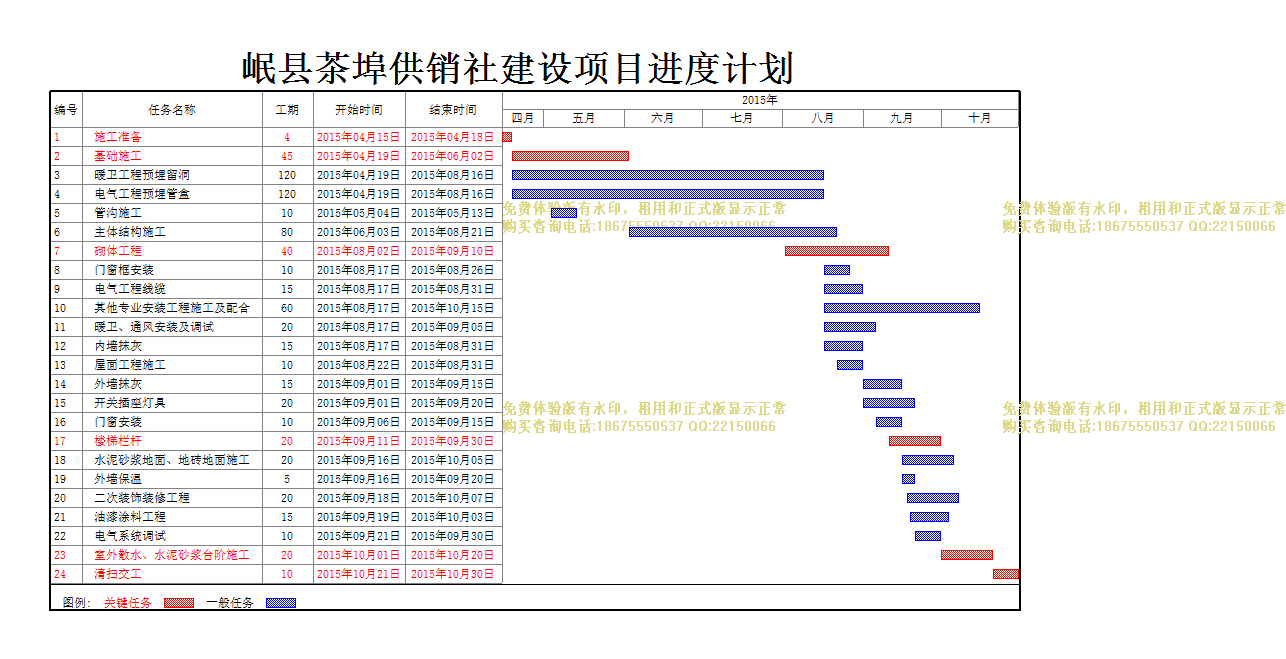Select task name 屋面工程施工
This screenshot has height=659, width=1286.
(130, 365)
